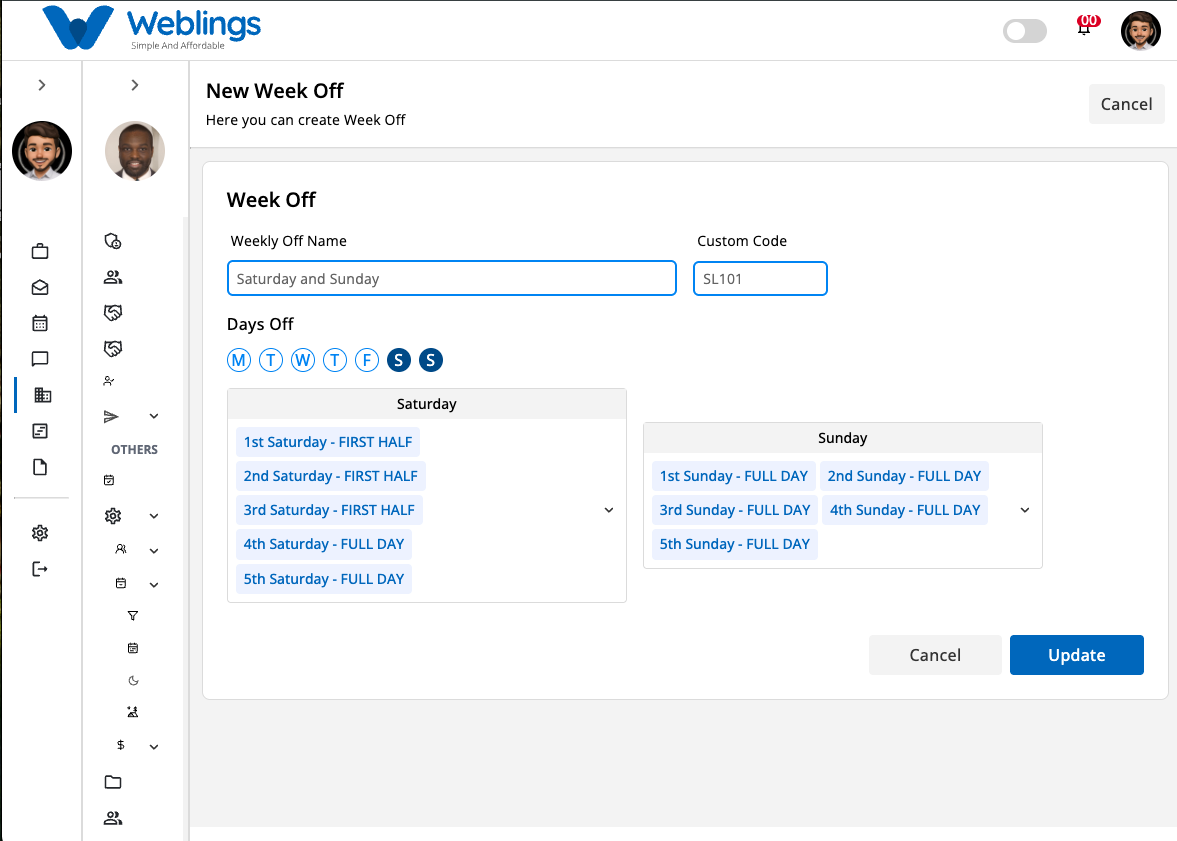Click the Cancel button in the page header
1177x841 pixels.
[x=1126, y=104]
